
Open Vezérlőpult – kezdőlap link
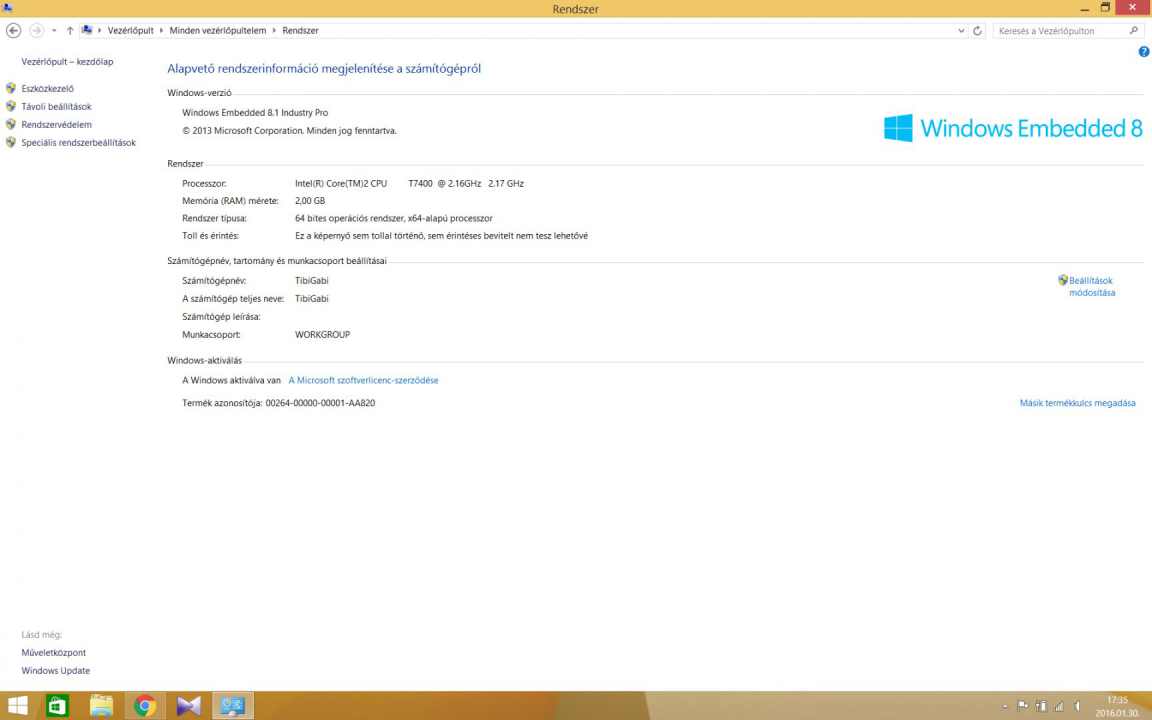(x=68, y=62)
